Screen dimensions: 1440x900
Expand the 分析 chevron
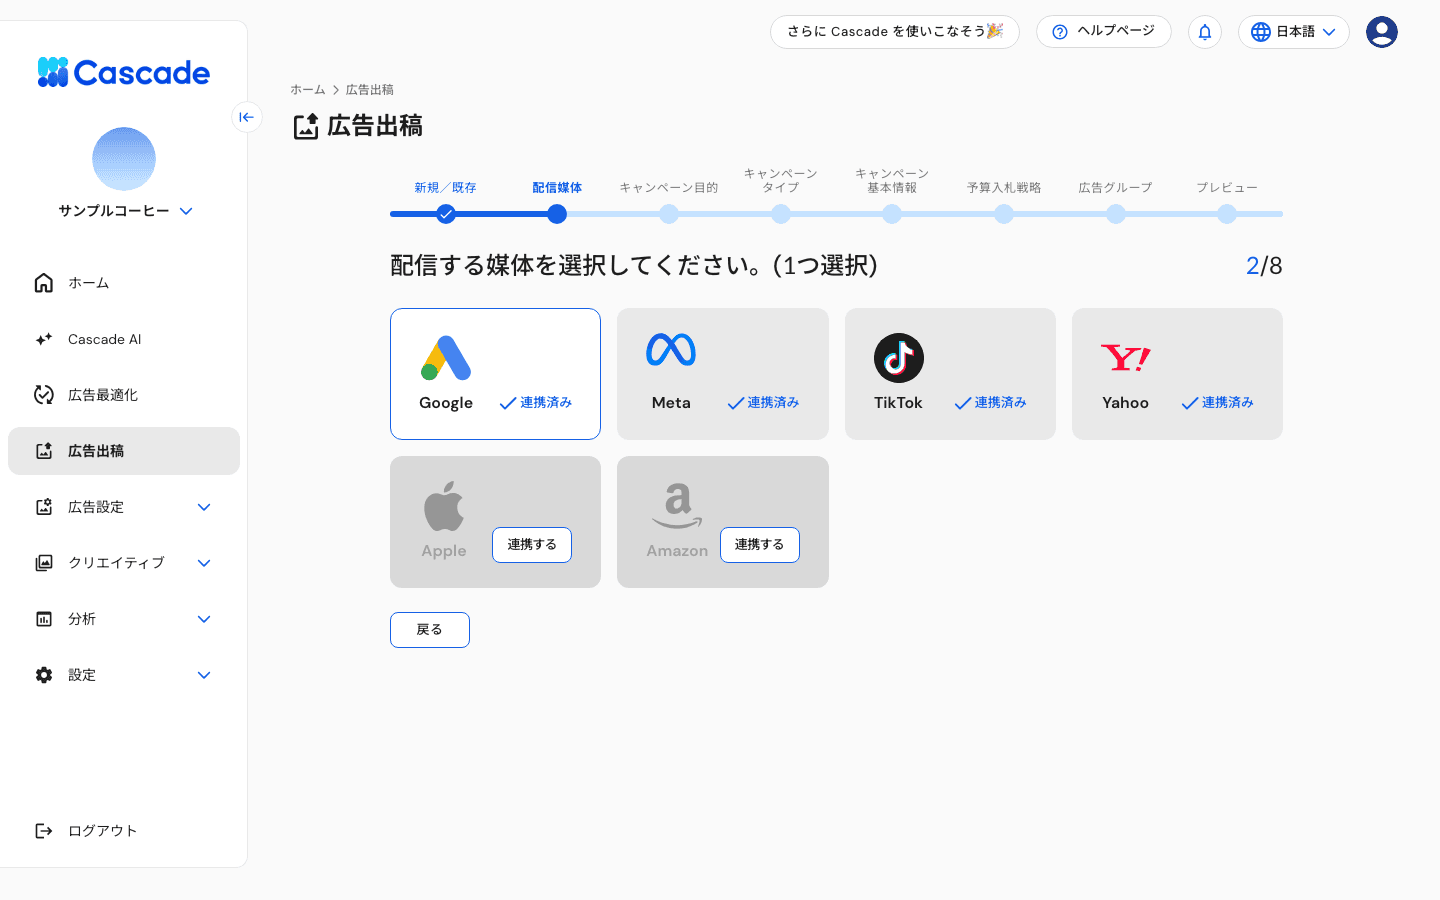[204, 619]
